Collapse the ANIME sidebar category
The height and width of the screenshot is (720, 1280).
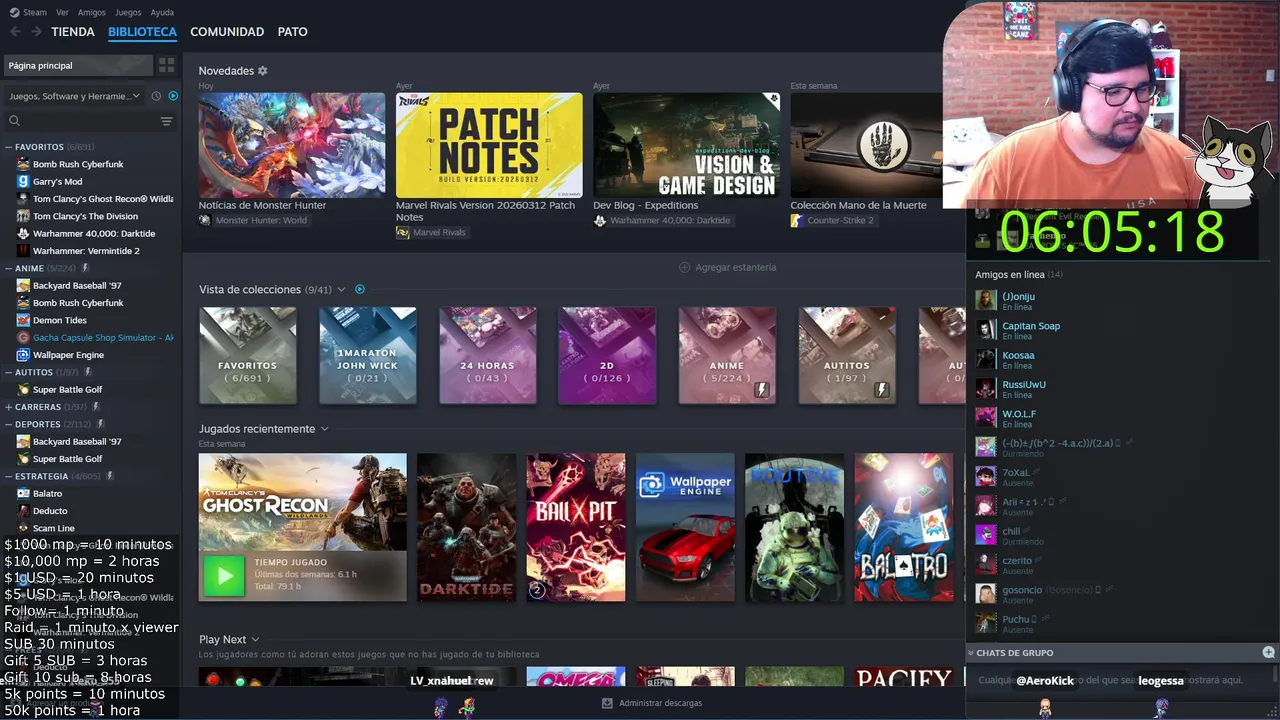[x=9, y=268]
